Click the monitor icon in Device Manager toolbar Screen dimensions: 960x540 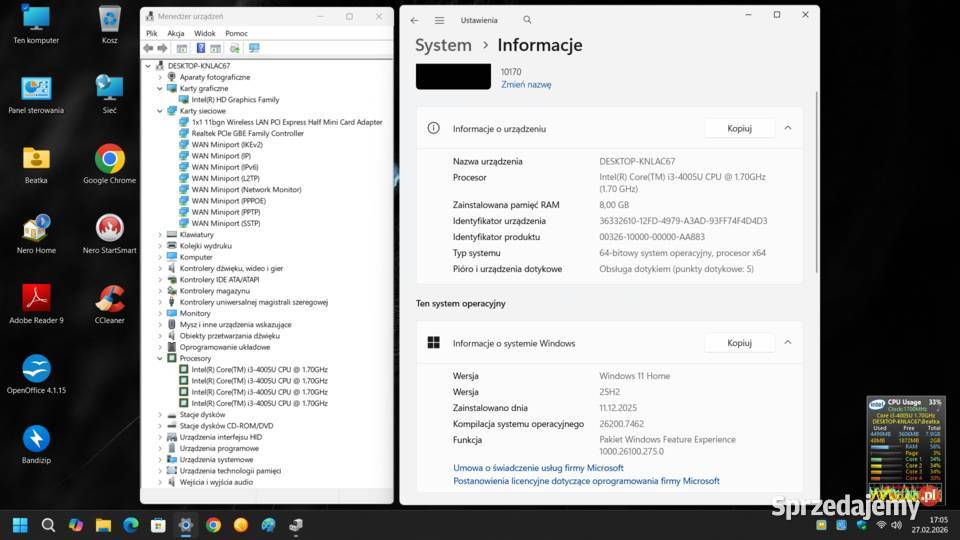(x=254, y=48)
